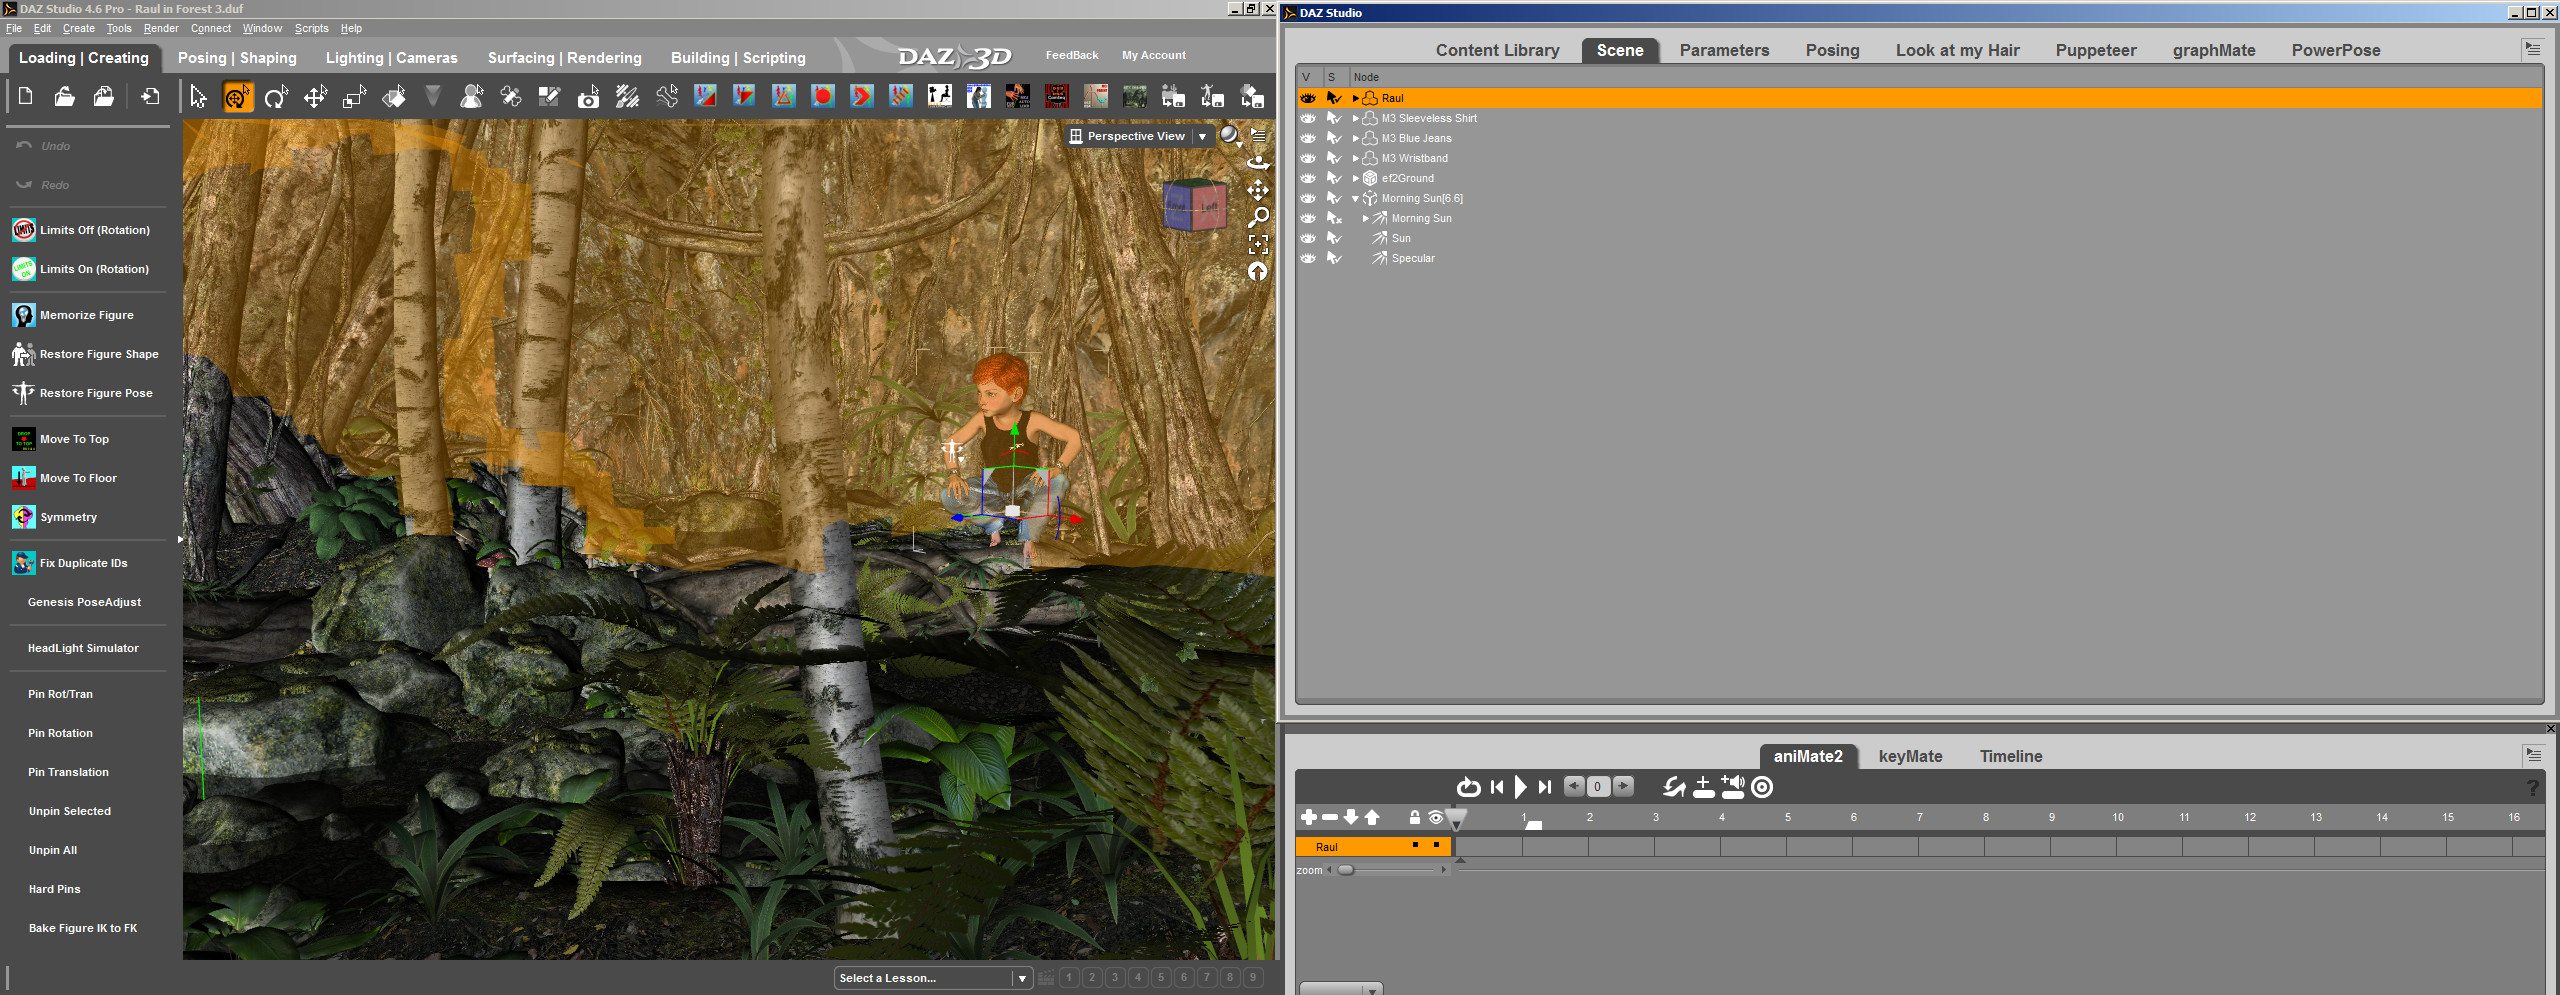Expand the M3 Sleeveless Shirt node
Image resolution: width=2560 pixels, height=995 pixels.
point(1355,118)
